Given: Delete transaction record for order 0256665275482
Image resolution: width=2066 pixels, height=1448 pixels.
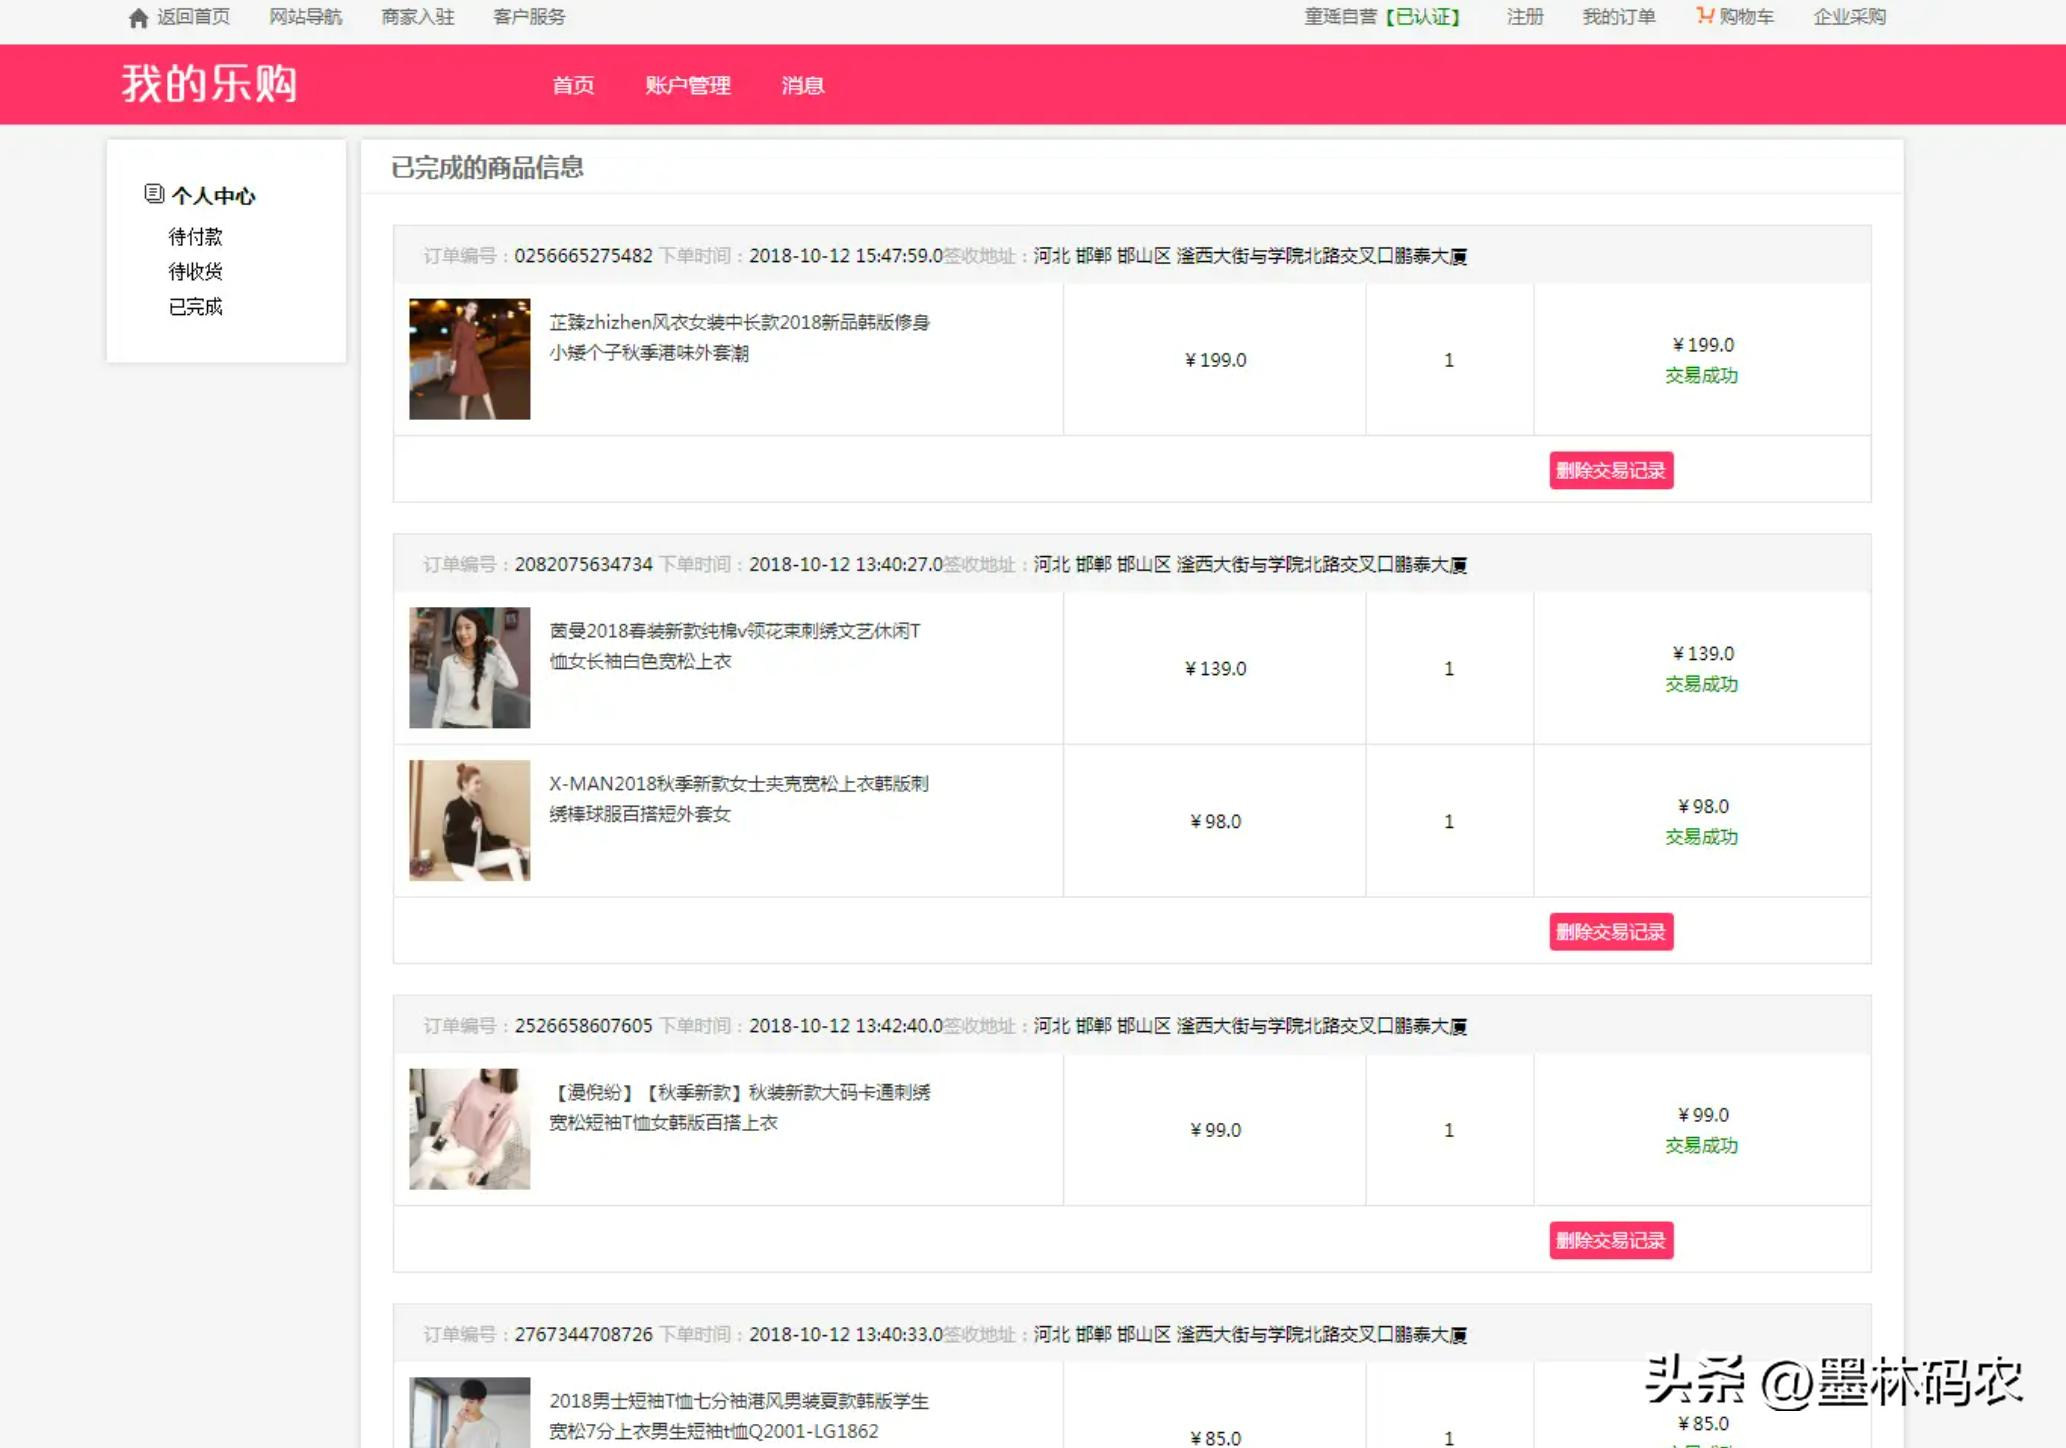Looking at the screenshot, I should [1610, 471].
